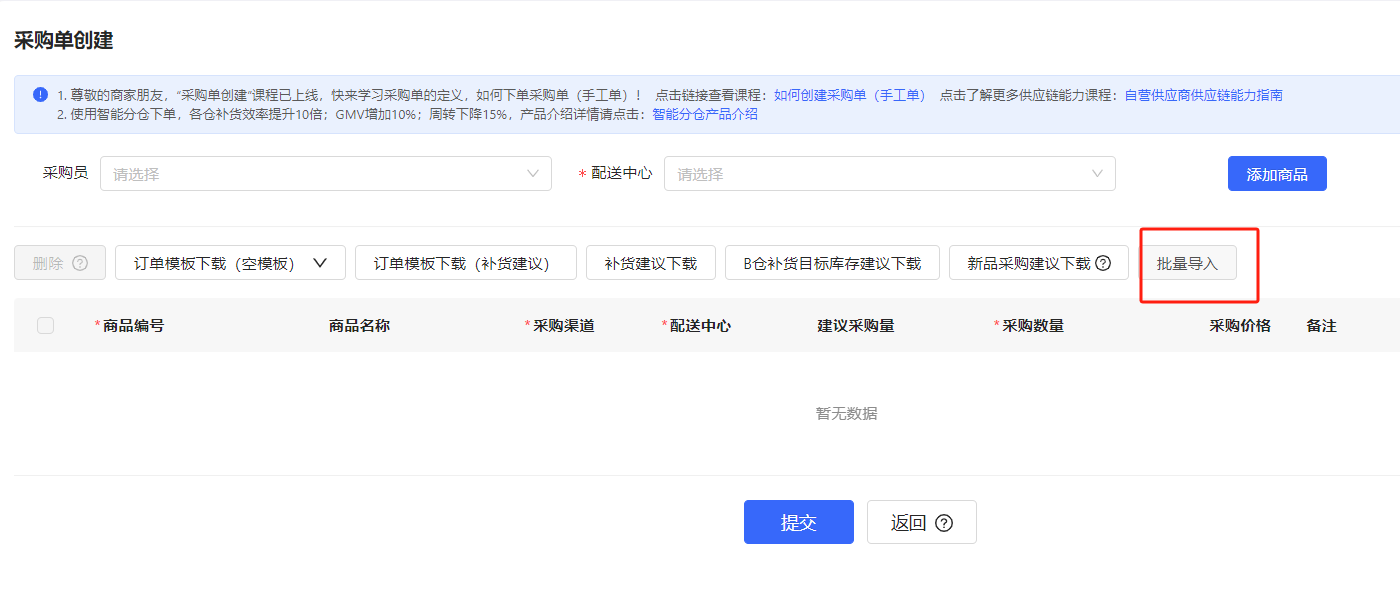Image resolution: width=1400 pixels, height=594 pixels.
Task: Toggle the select-all checkbox in table header
Action: tap(45, 325)
